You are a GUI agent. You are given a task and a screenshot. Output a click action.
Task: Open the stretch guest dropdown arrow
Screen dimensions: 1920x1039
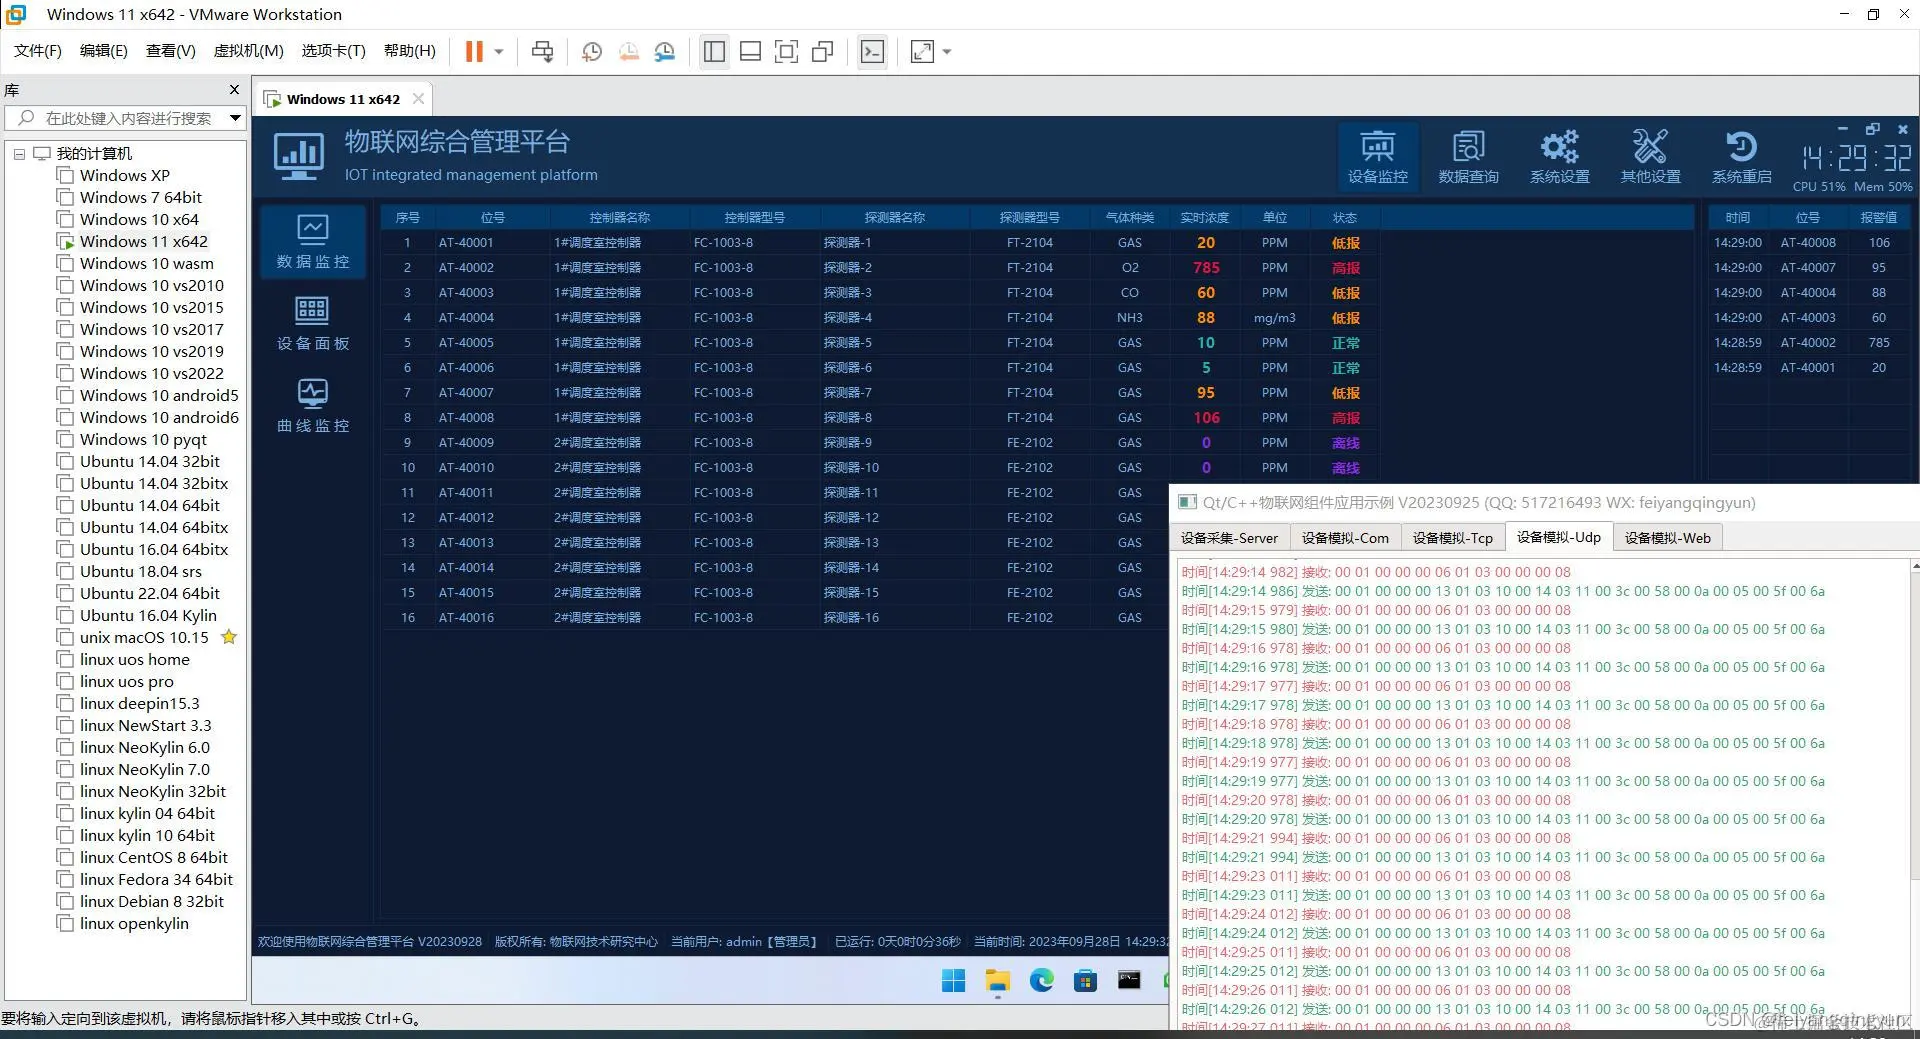coord(947,52)
